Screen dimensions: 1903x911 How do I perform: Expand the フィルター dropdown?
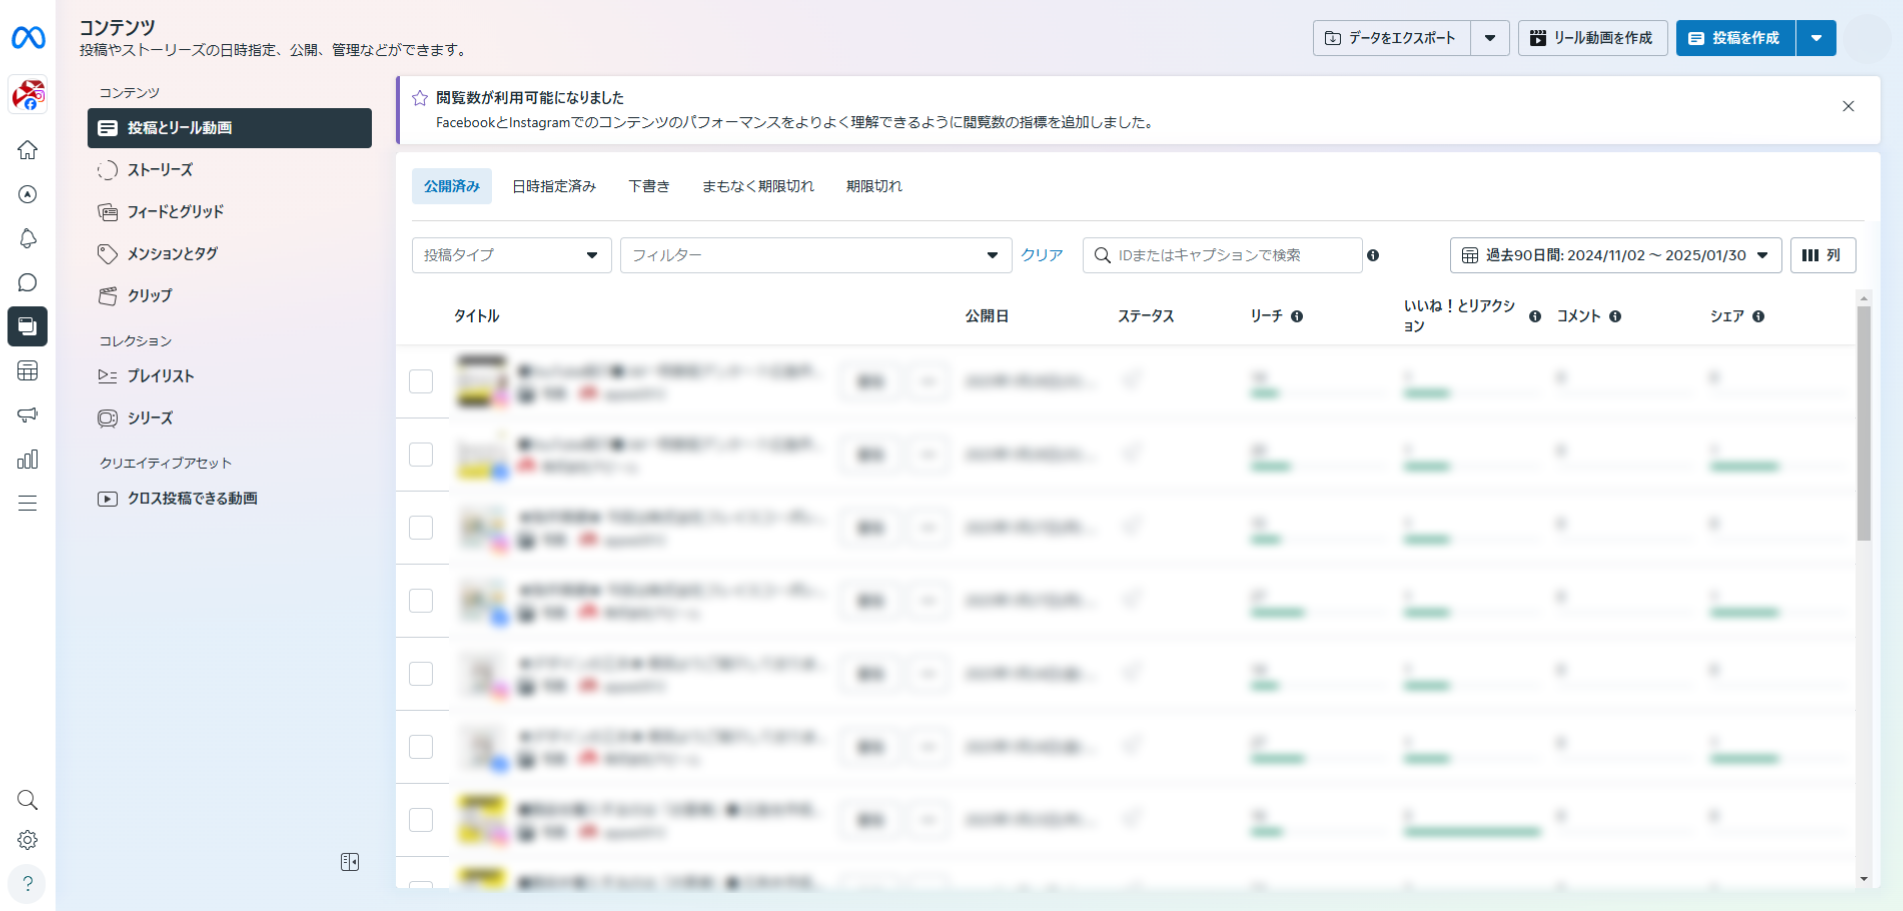pyautogui.click(x=815, y=255)
